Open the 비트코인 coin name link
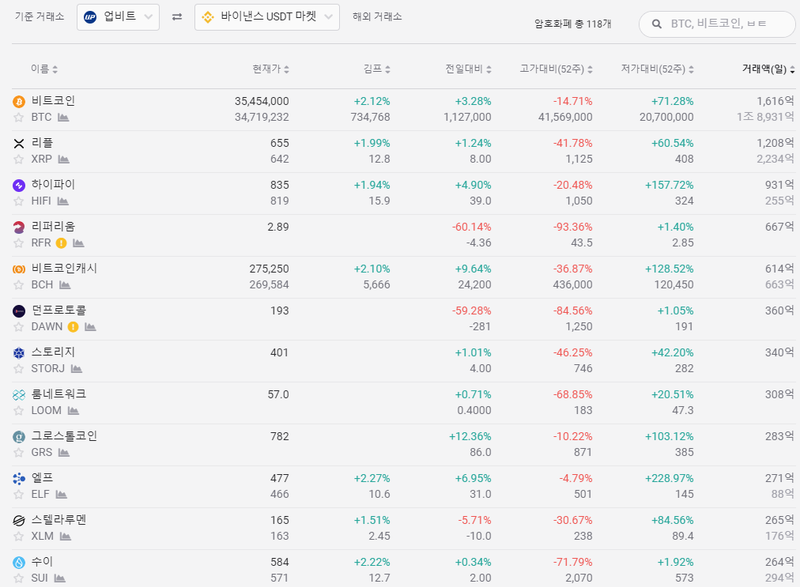 click(53, 101)
